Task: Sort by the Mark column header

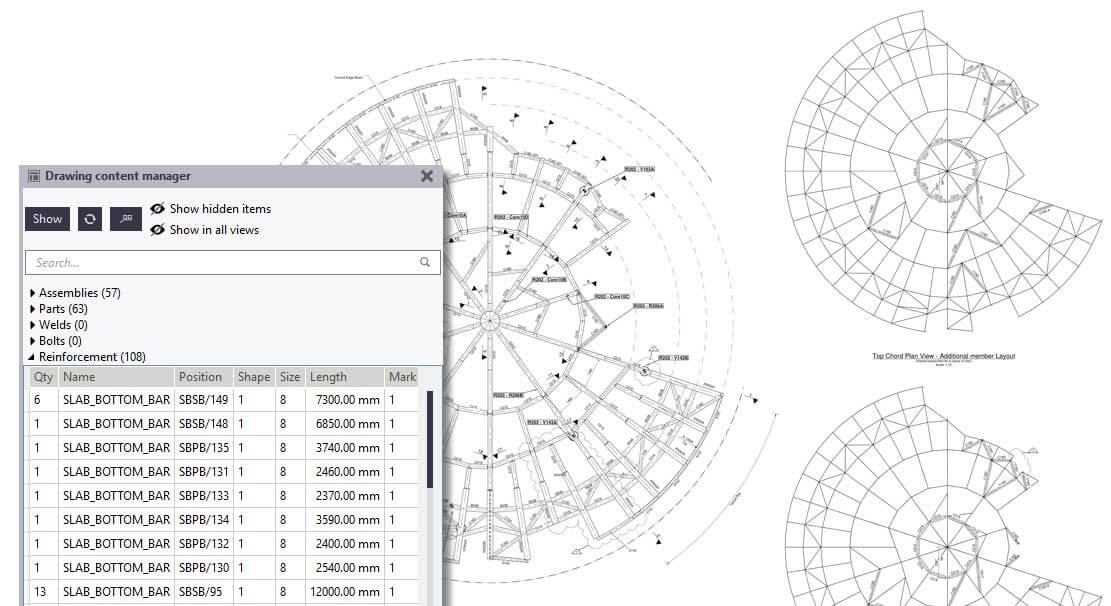Action: (x=402, y=377)
